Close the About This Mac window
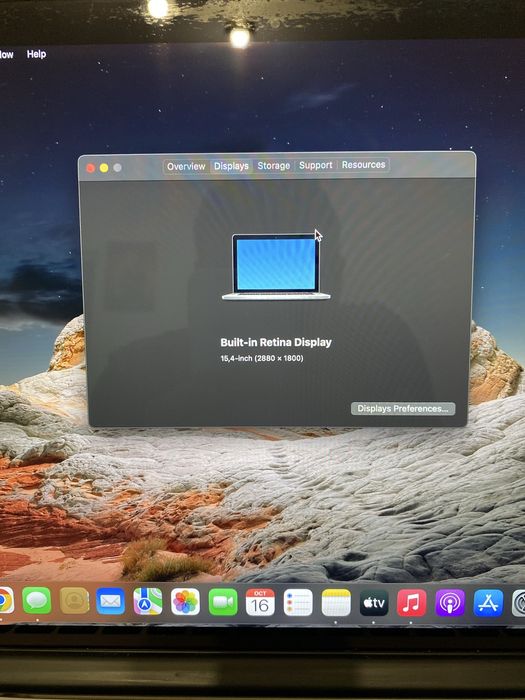The image size is (525, 700). coord(90,168)
